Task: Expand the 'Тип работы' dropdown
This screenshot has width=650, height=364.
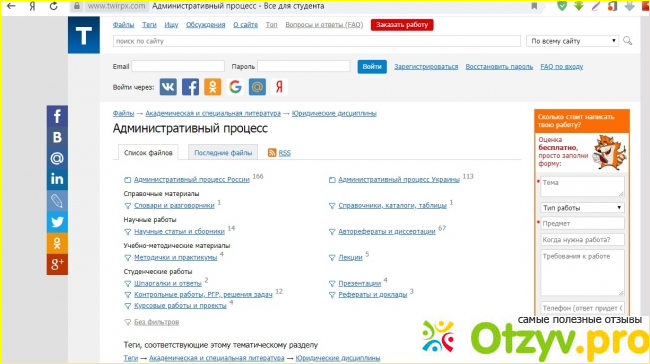Action: (x=582, y=208)
